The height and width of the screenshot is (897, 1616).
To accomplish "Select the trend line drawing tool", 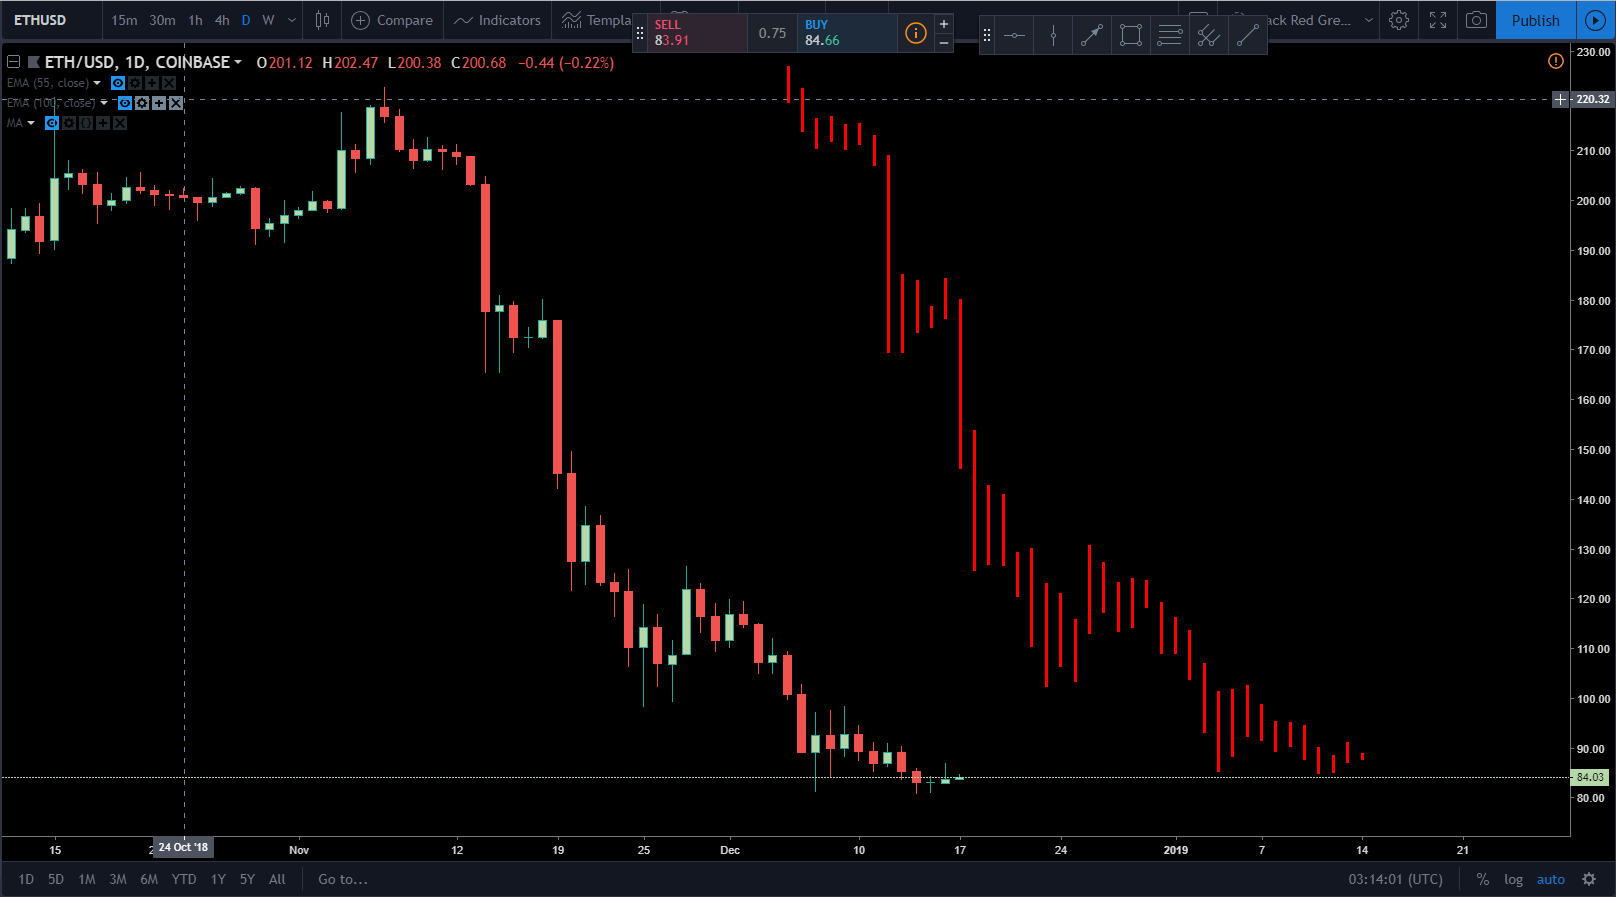I will (x=1248, y=36).
